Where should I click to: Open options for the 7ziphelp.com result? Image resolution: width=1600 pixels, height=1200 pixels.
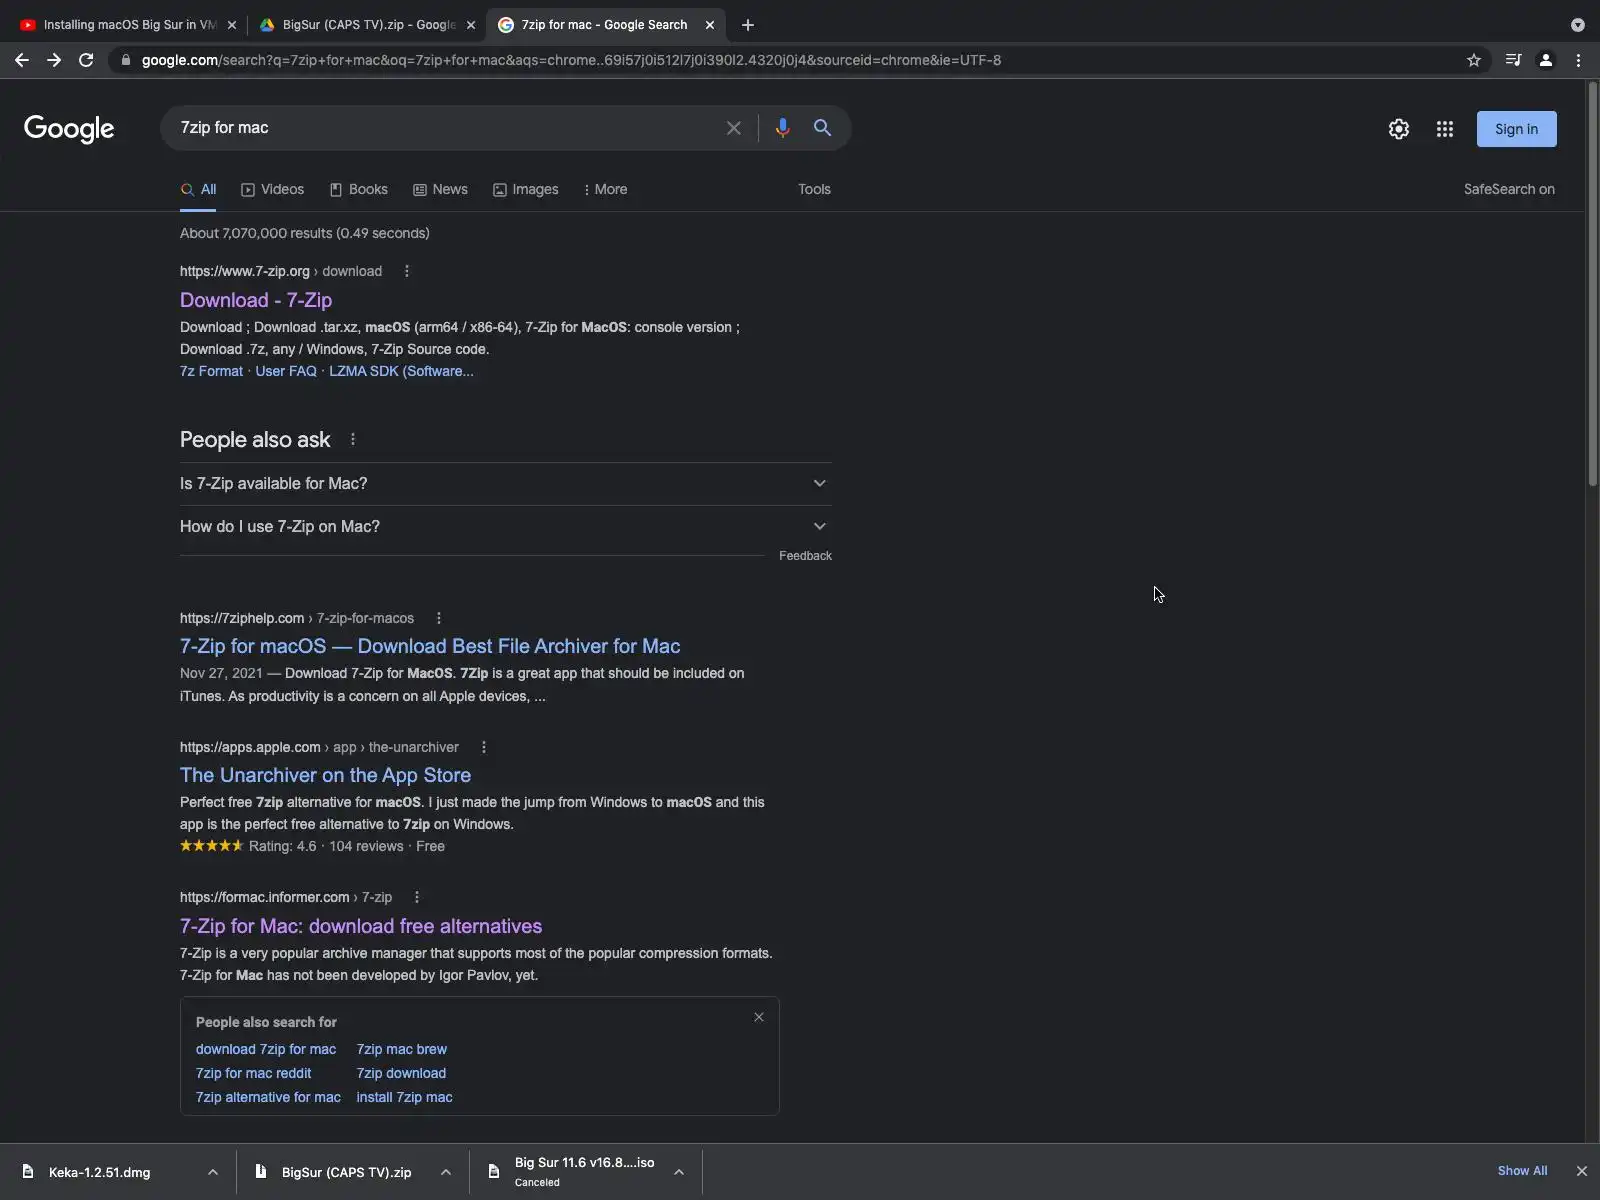click(439, 618)
